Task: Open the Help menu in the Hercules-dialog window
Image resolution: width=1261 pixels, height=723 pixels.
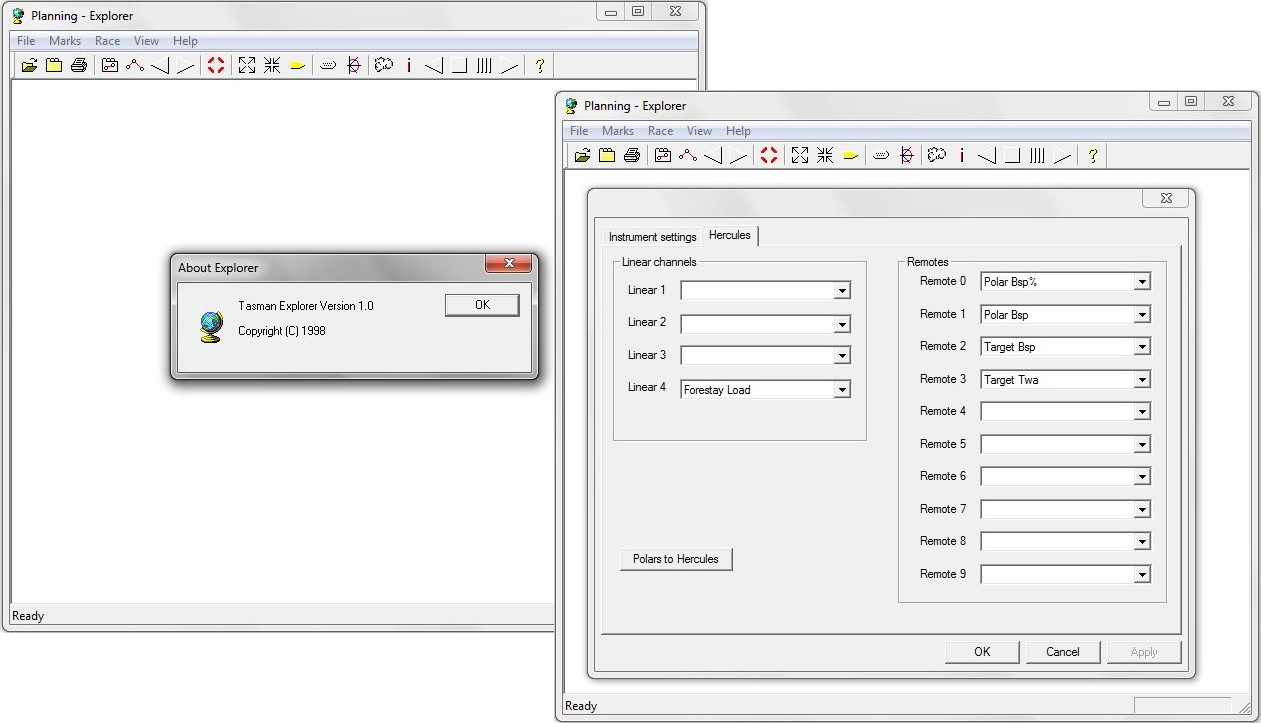Action: pos(738,131)
